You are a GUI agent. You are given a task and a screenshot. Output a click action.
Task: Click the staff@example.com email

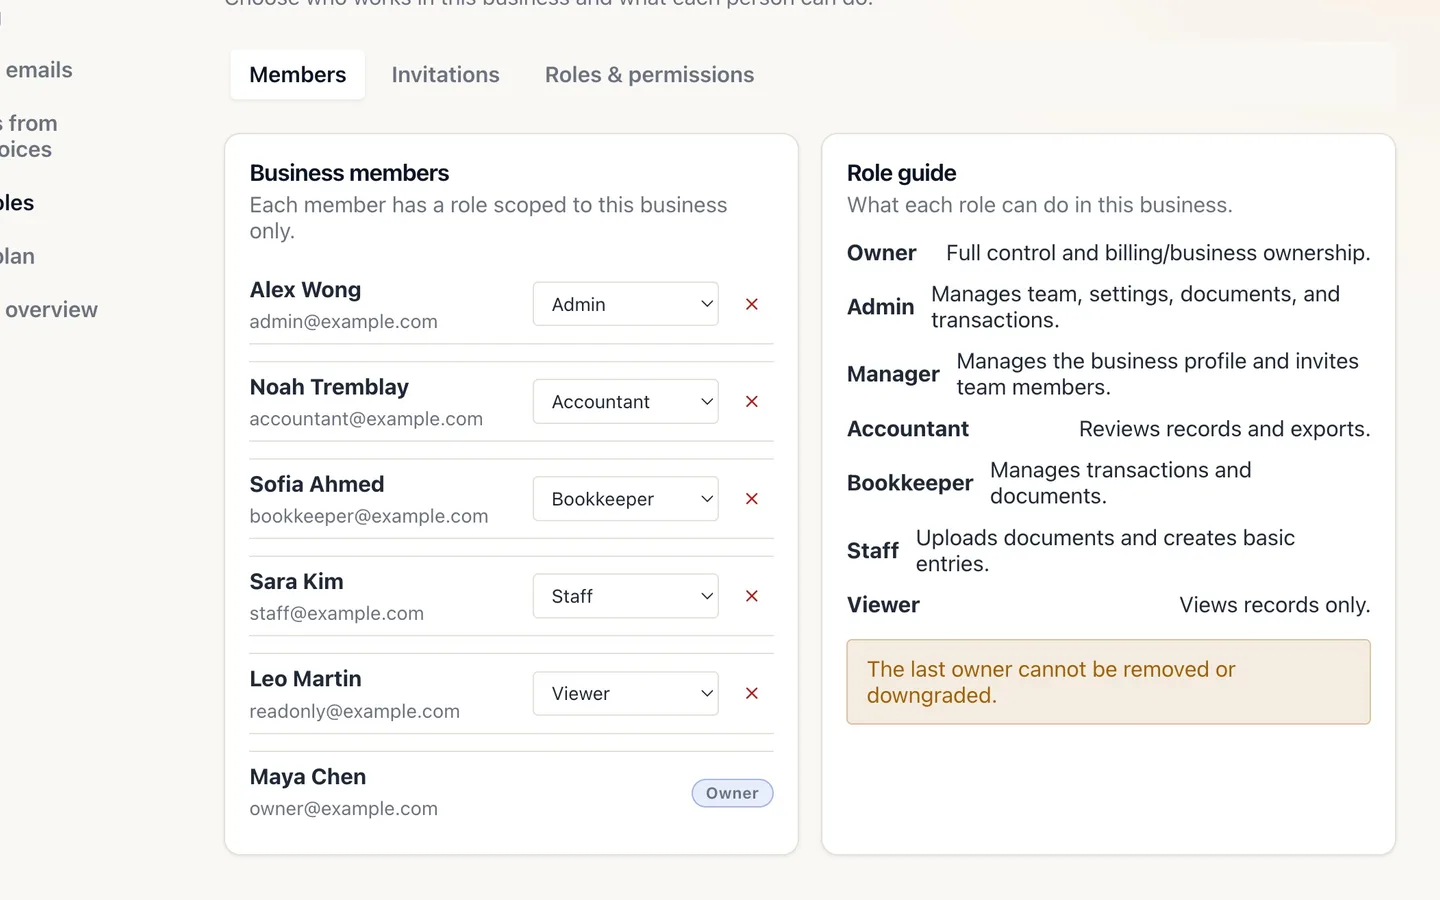pyautogui.click(x=337, y=613)
